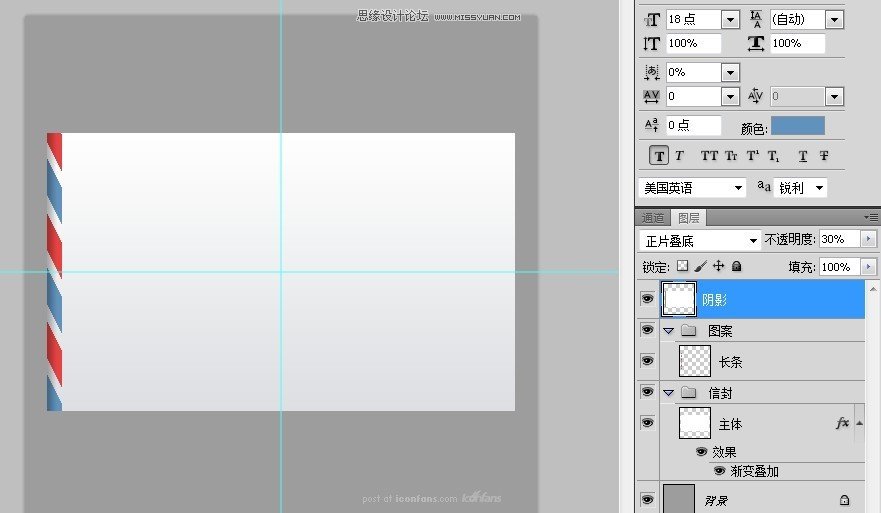Open the font size 18点 dropdown
881x513 pixels.
pyautogui.click(x=730, y=20)
